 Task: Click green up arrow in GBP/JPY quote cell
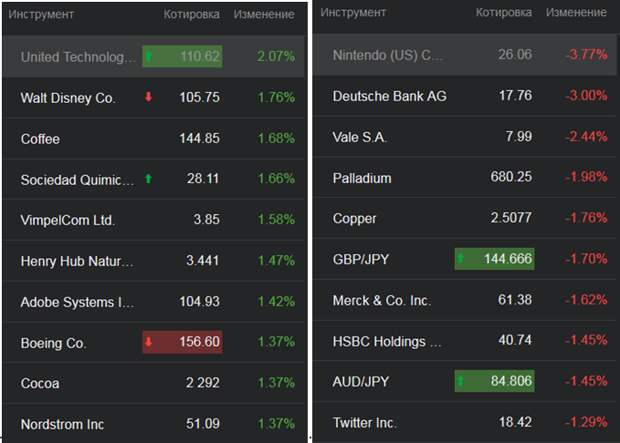461,259
